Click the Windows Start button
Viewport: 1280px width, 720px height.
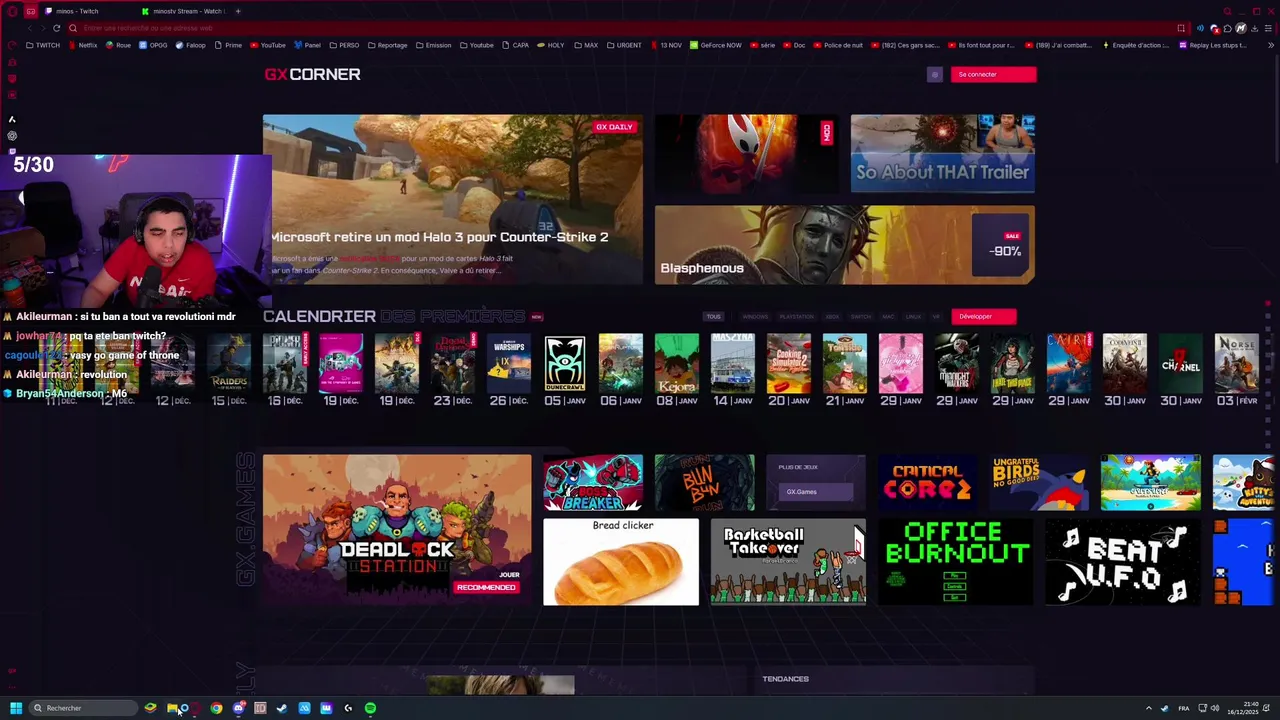16,708
